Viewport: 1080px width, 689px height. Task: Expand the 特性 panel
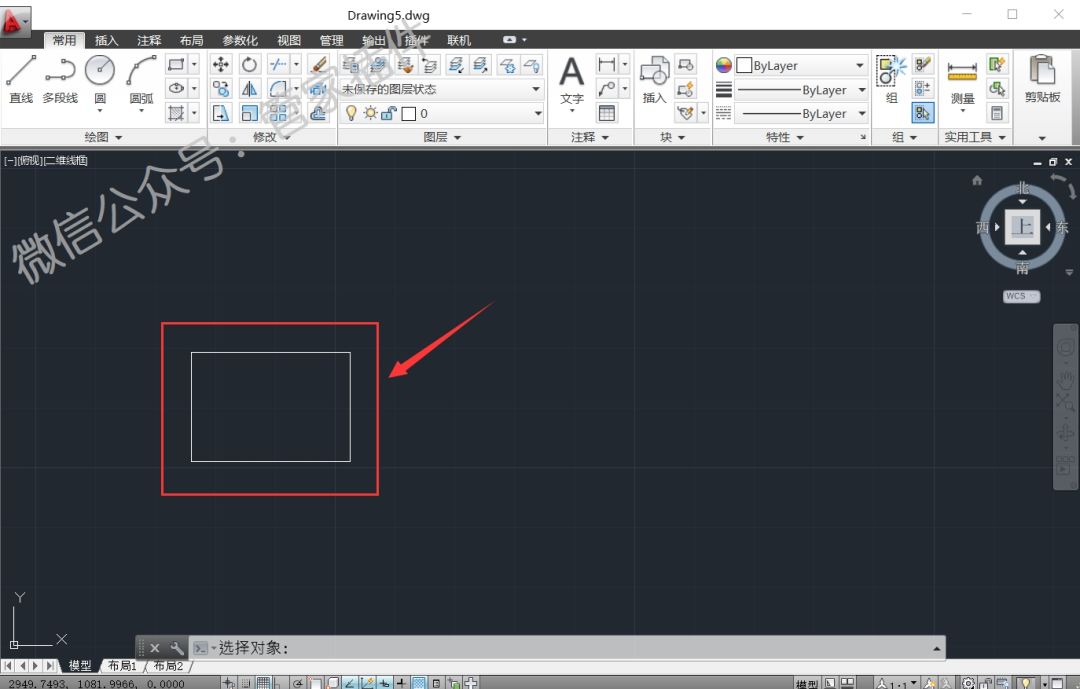785,137
